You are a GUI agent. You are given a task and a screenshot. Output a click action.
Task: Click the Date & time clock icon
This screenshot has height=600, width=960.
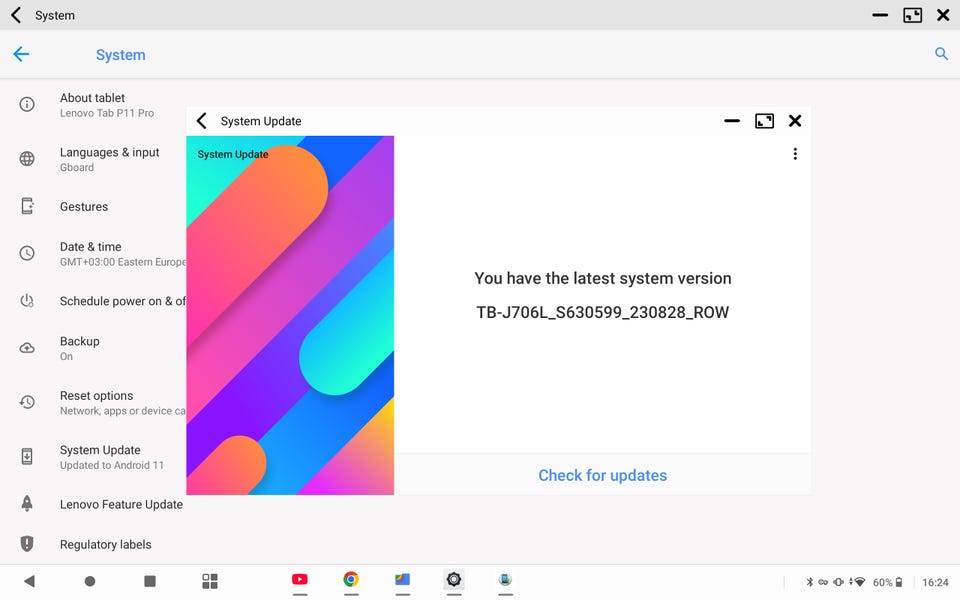(x=27, y=253)
